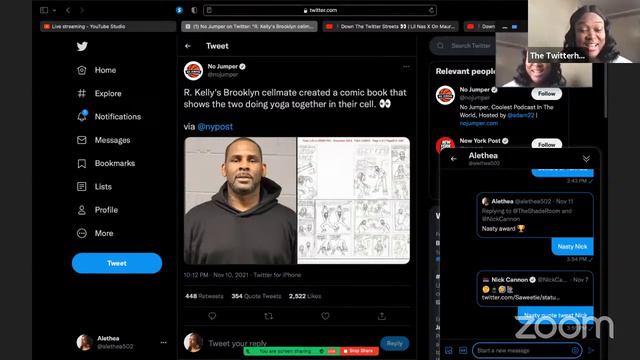Viewport: 640px width, 360px height.
Task: Open shared Nick Cannon tweet card
Action: 535,289
